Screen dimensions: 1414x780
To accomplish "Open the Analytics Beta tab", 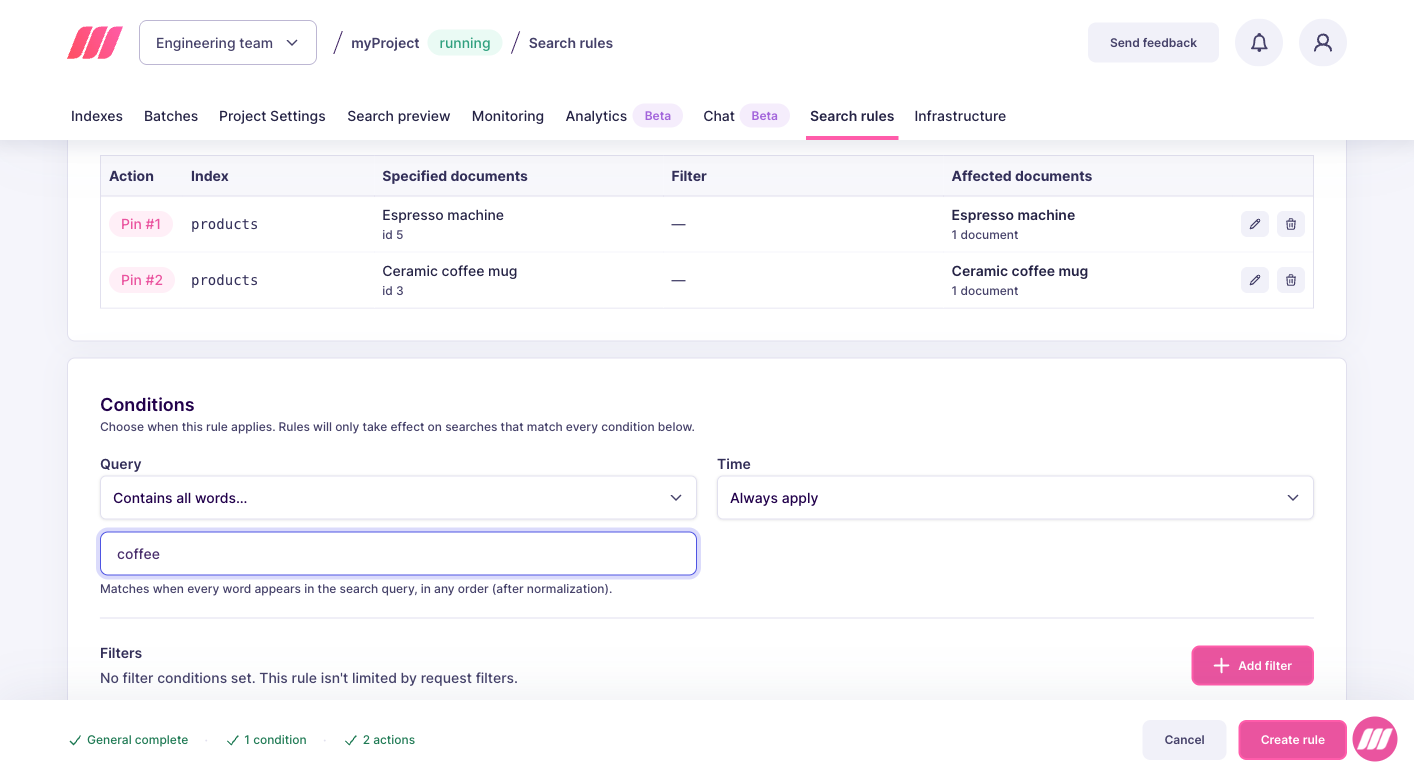I will (624, 116).
